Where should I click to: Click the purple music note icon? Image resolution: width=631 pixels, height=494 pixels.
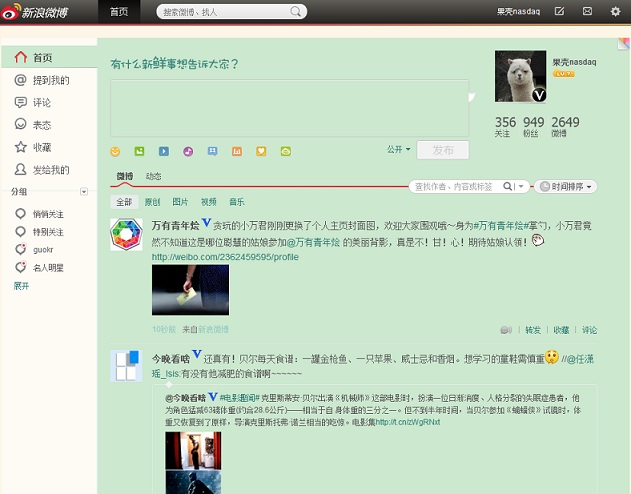pos(188,151)
